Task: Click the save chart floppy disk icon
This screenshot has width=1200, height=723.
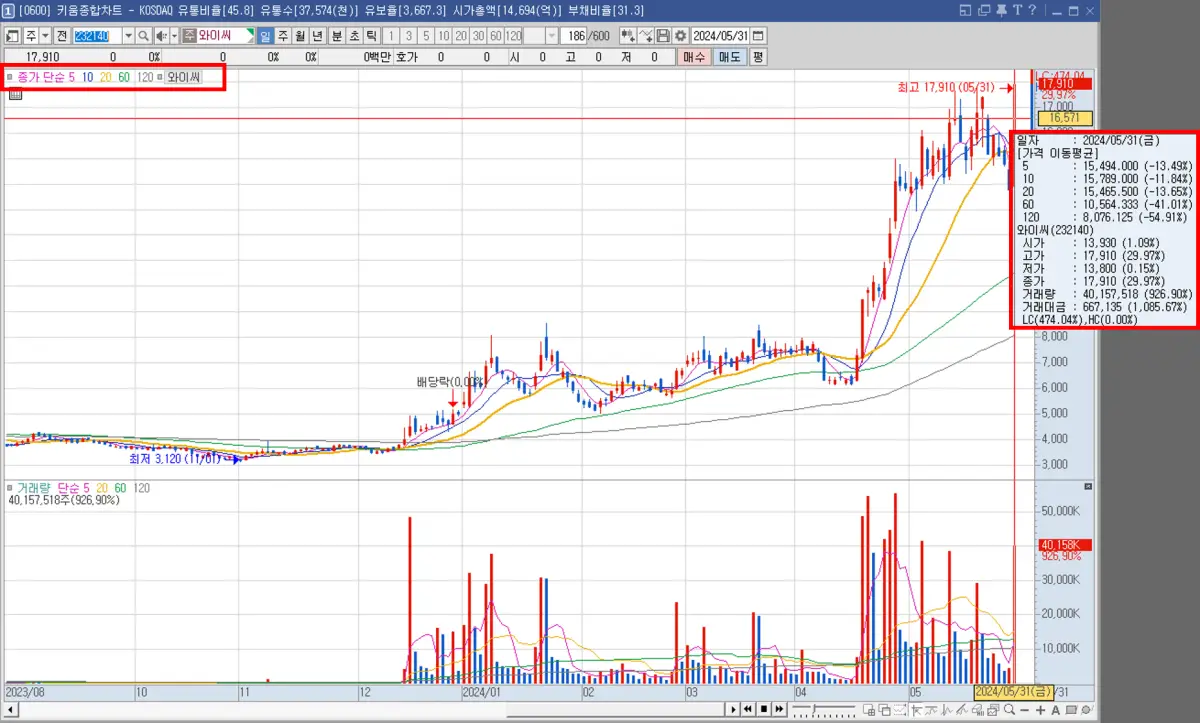Action: tap(663, 35)
